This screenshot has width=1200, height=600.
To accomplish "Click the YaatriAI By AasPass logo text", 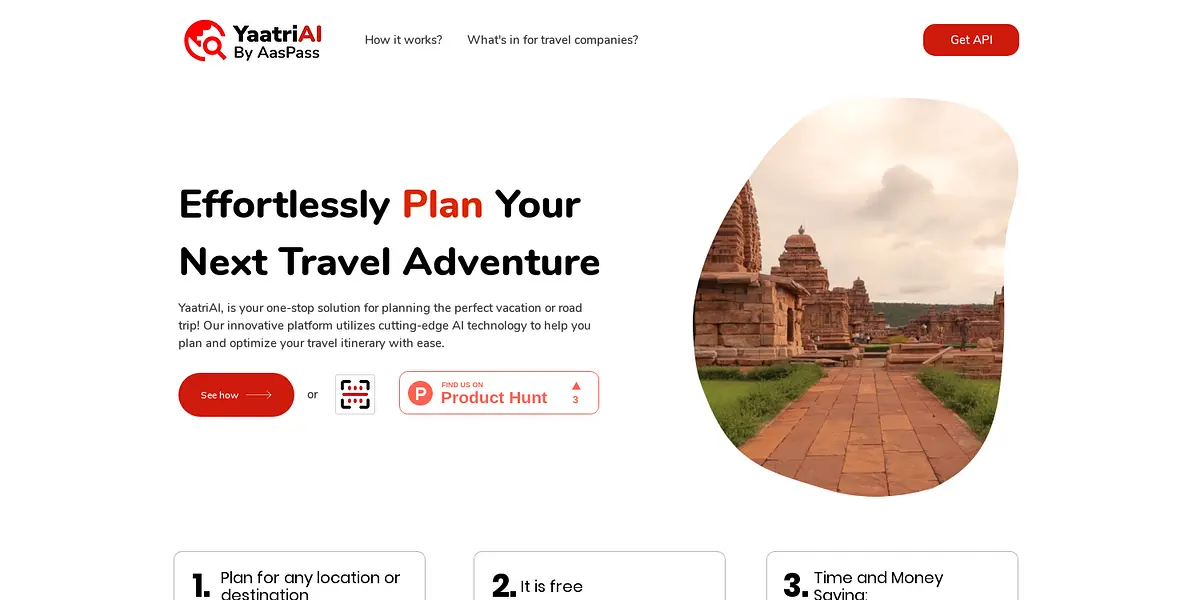I will click(277, 42).
